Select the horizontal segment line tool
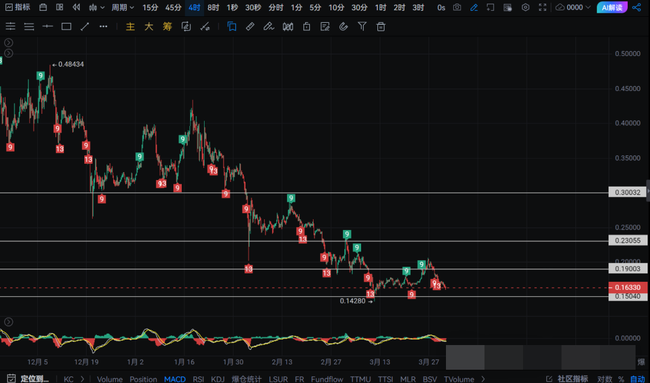The image size is (650, 383). (x=48, y=27)
